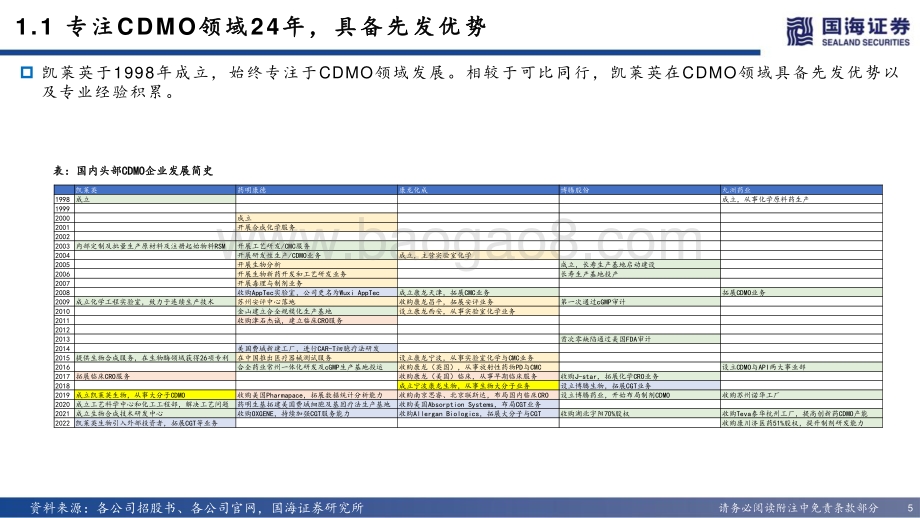
Task: Click the cell 收购康龙昌平,拓展安评业务
Action: [x=478, y=302]
